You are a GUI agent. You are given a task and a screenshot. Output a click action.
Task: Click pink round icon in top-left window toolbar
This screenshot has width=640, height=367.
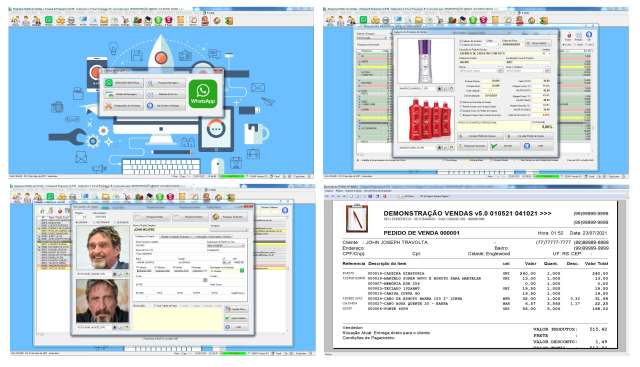coord(169,20)
